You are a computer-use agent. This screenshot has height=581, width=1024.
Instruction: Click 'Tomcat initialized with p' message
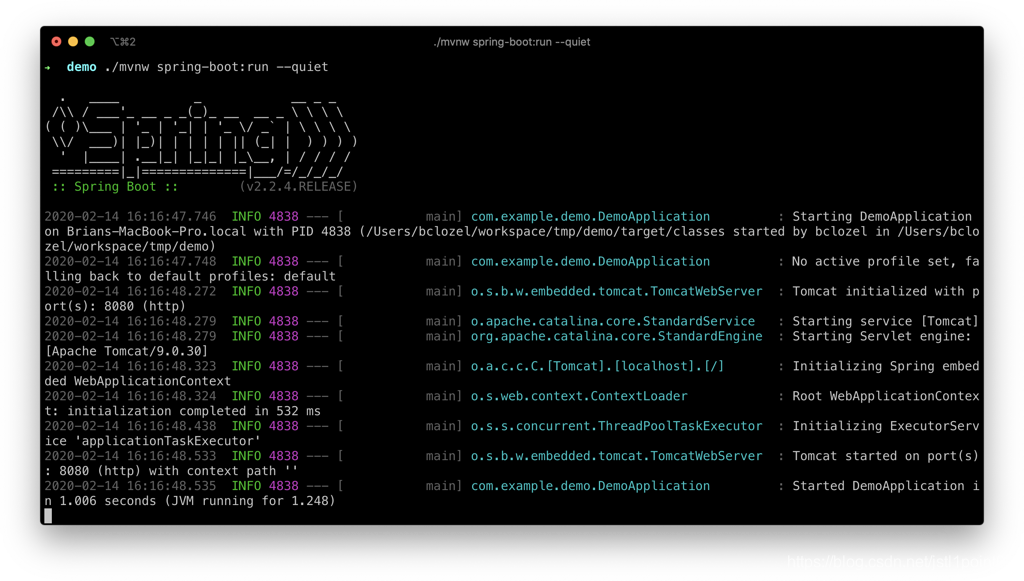click(886, 292)
